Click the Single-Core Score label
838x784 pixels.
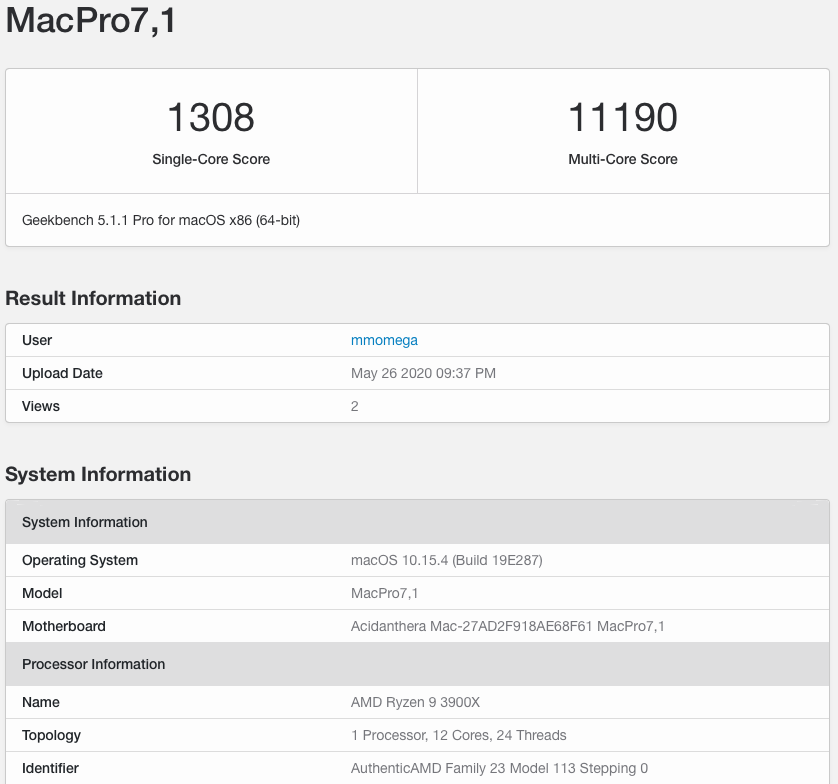pos(211,159)
